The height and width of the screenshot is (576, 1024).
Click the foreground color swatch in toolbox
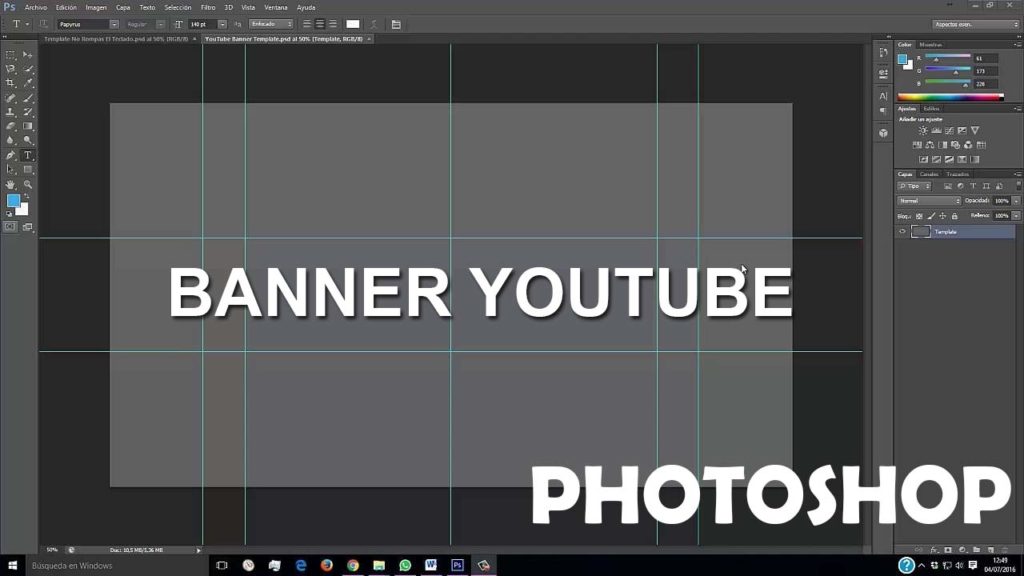(13, 200)
